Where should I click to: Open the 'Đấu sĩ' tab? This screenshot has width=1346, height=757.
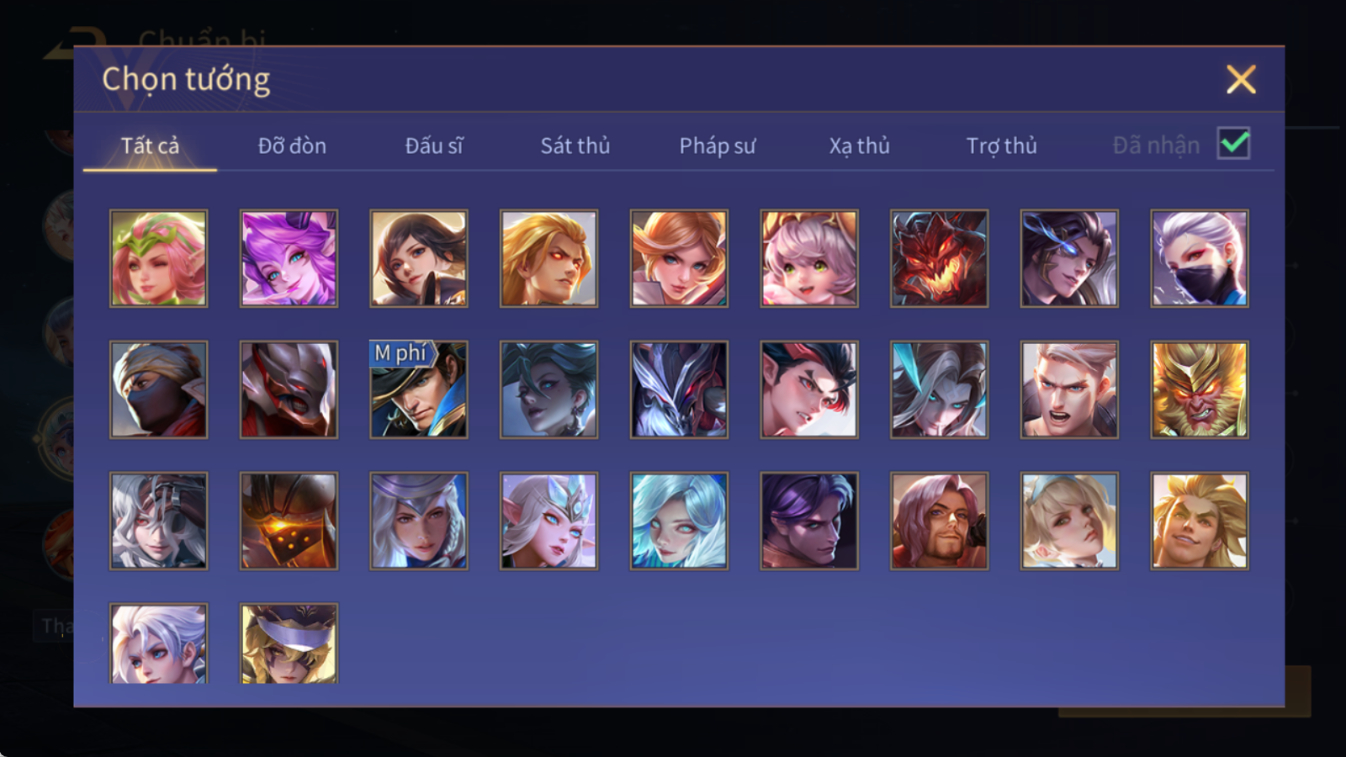pyautogui.click(x=434, y=146)
